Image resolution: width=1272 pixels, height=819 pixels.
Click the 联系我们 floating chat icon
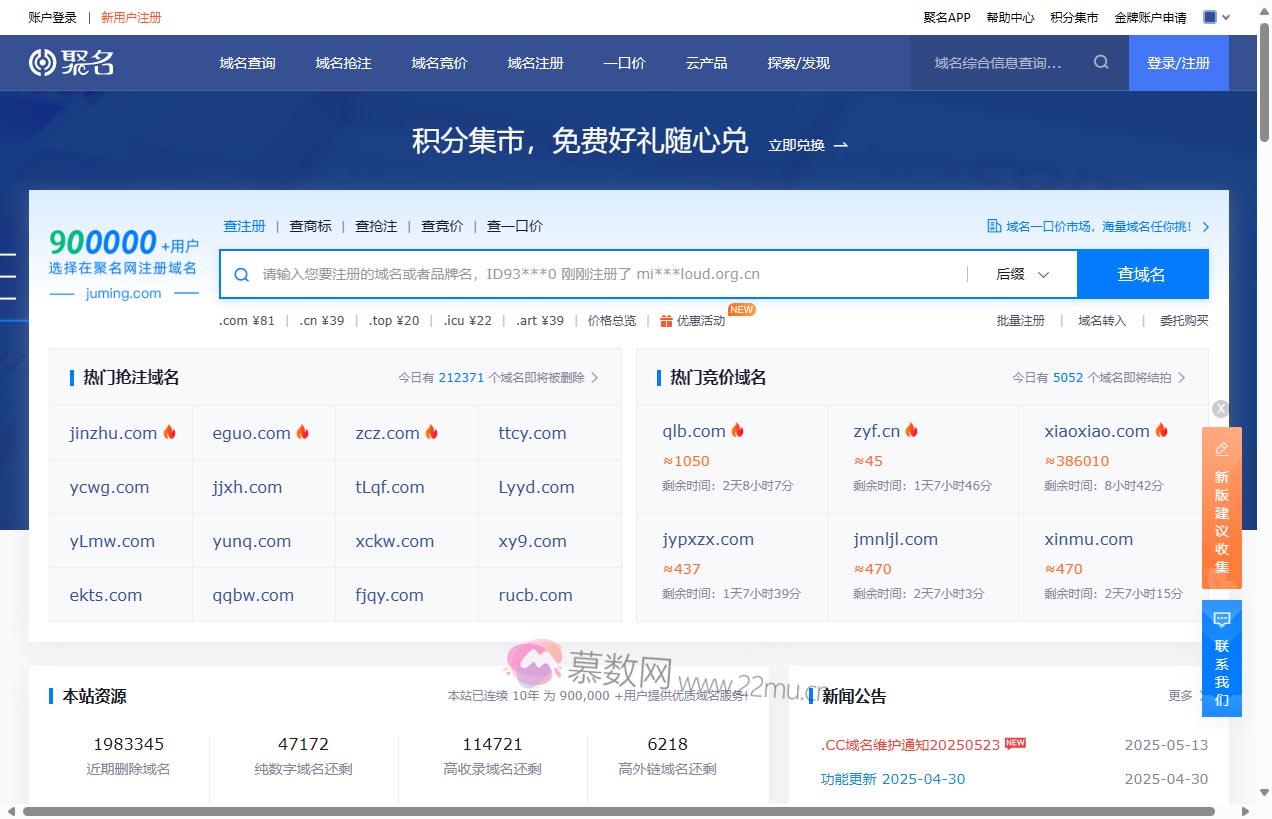click(x=1221, y=619)
